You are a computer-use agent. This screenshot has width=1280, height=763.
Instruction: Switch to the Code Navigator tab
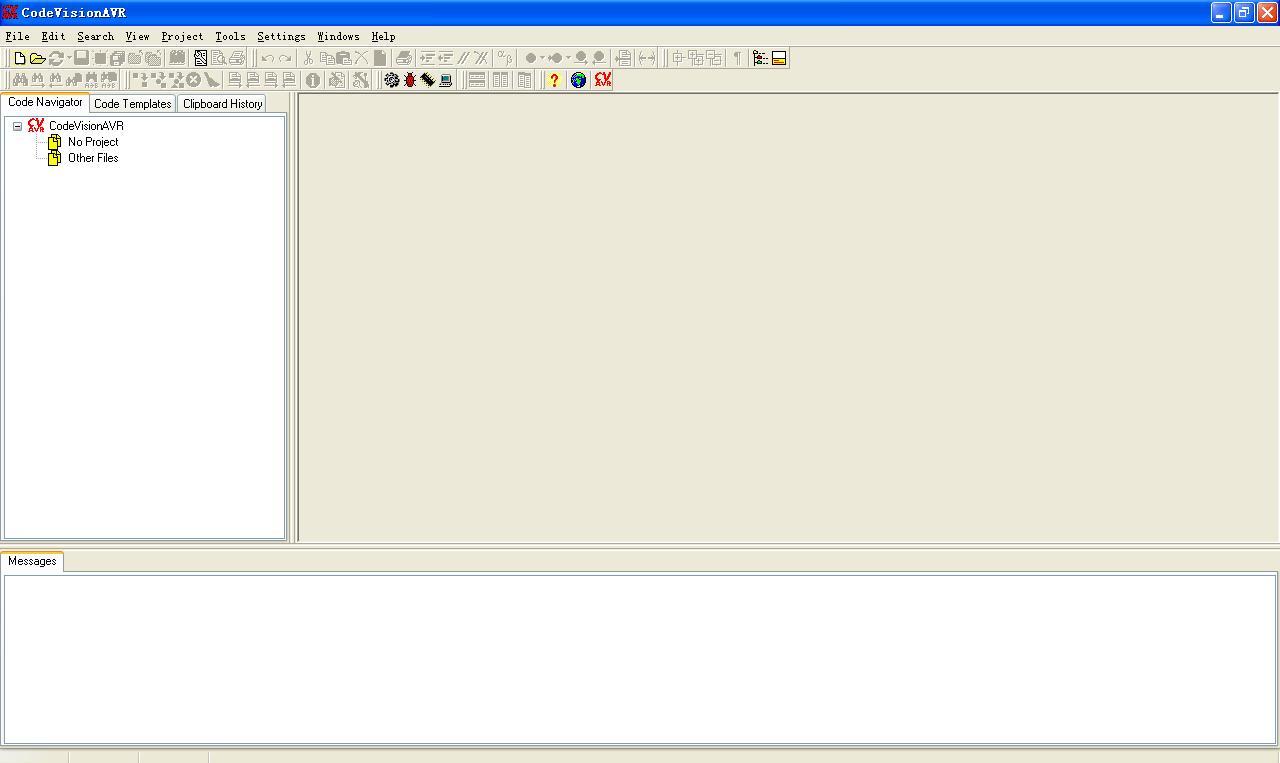[x=45, y=102]
